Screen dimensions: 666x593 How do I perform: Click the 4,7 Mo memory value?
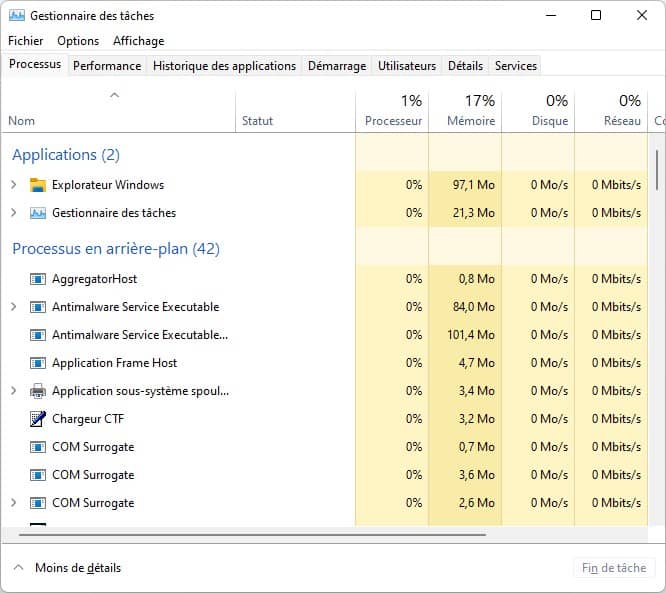pos(477,363)
